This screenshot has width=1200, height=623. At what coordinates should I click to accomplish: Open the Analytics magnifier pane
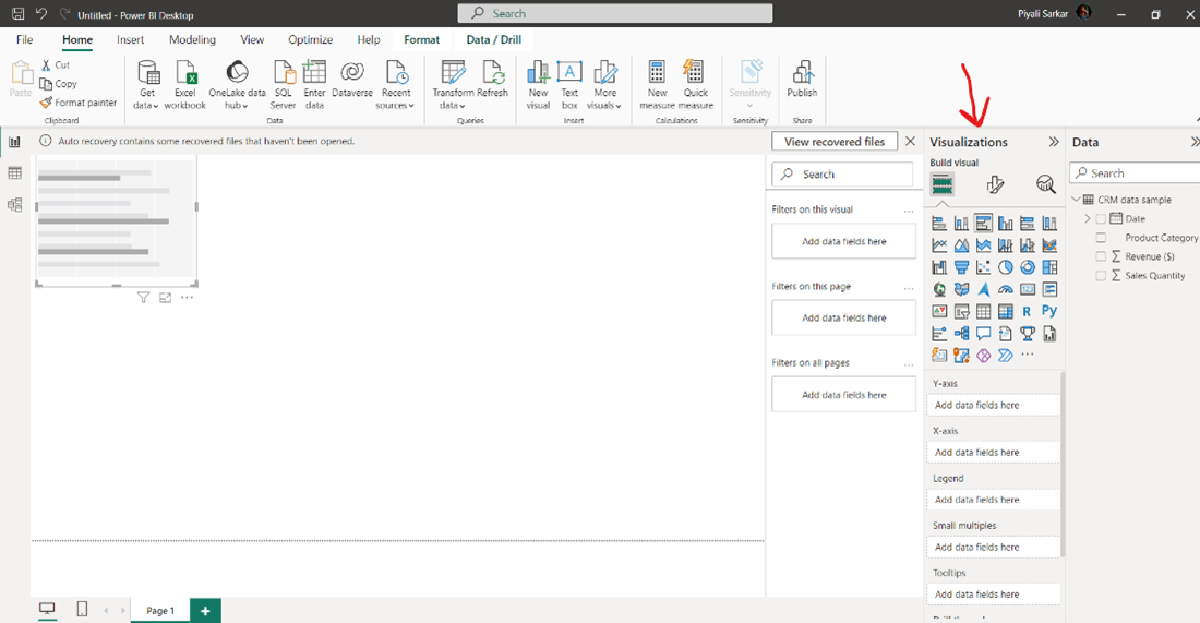[x=1046, y=184]
